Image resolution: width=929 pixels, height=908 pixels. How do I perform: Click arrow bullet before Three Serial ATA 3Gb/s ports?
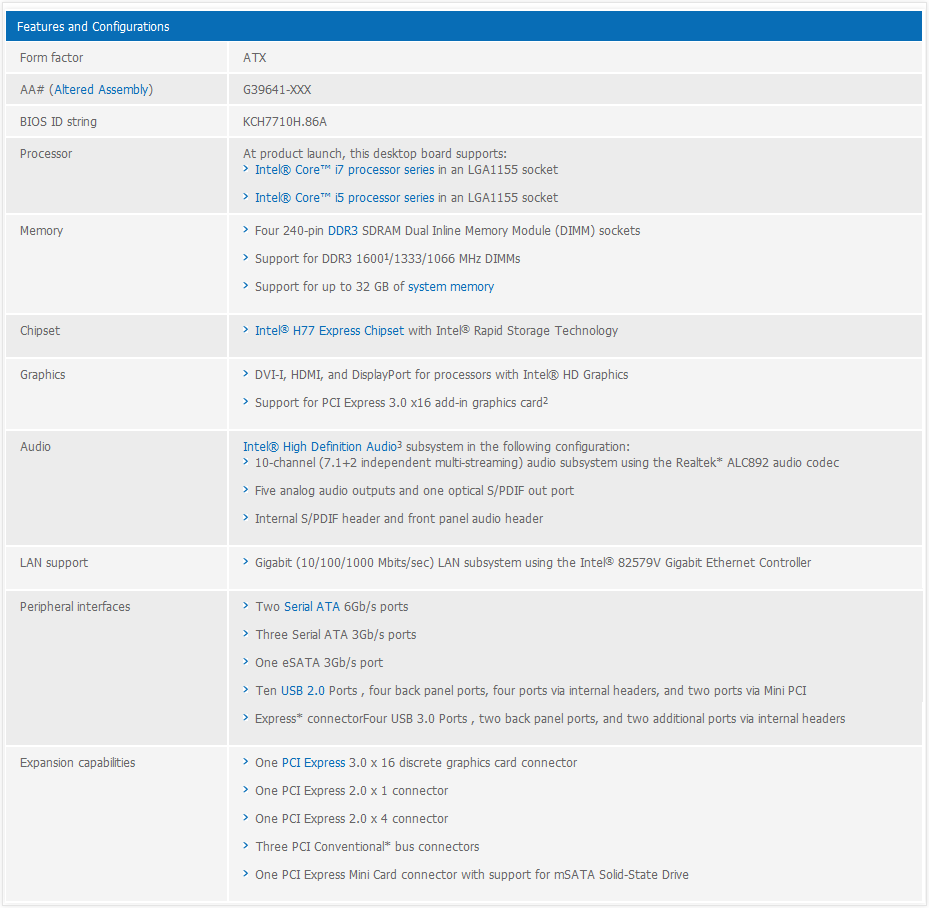[246, 634]
